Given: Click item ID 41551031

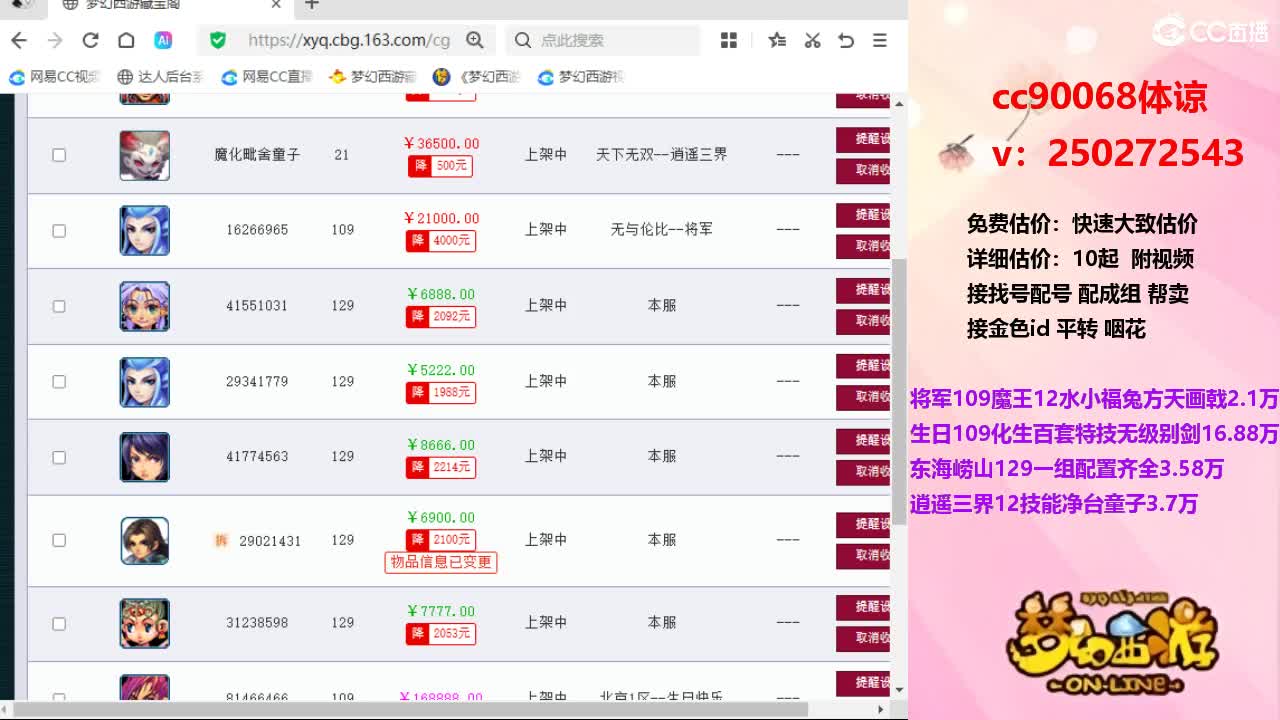Looking at the screenshot, I should click(257, 306).
